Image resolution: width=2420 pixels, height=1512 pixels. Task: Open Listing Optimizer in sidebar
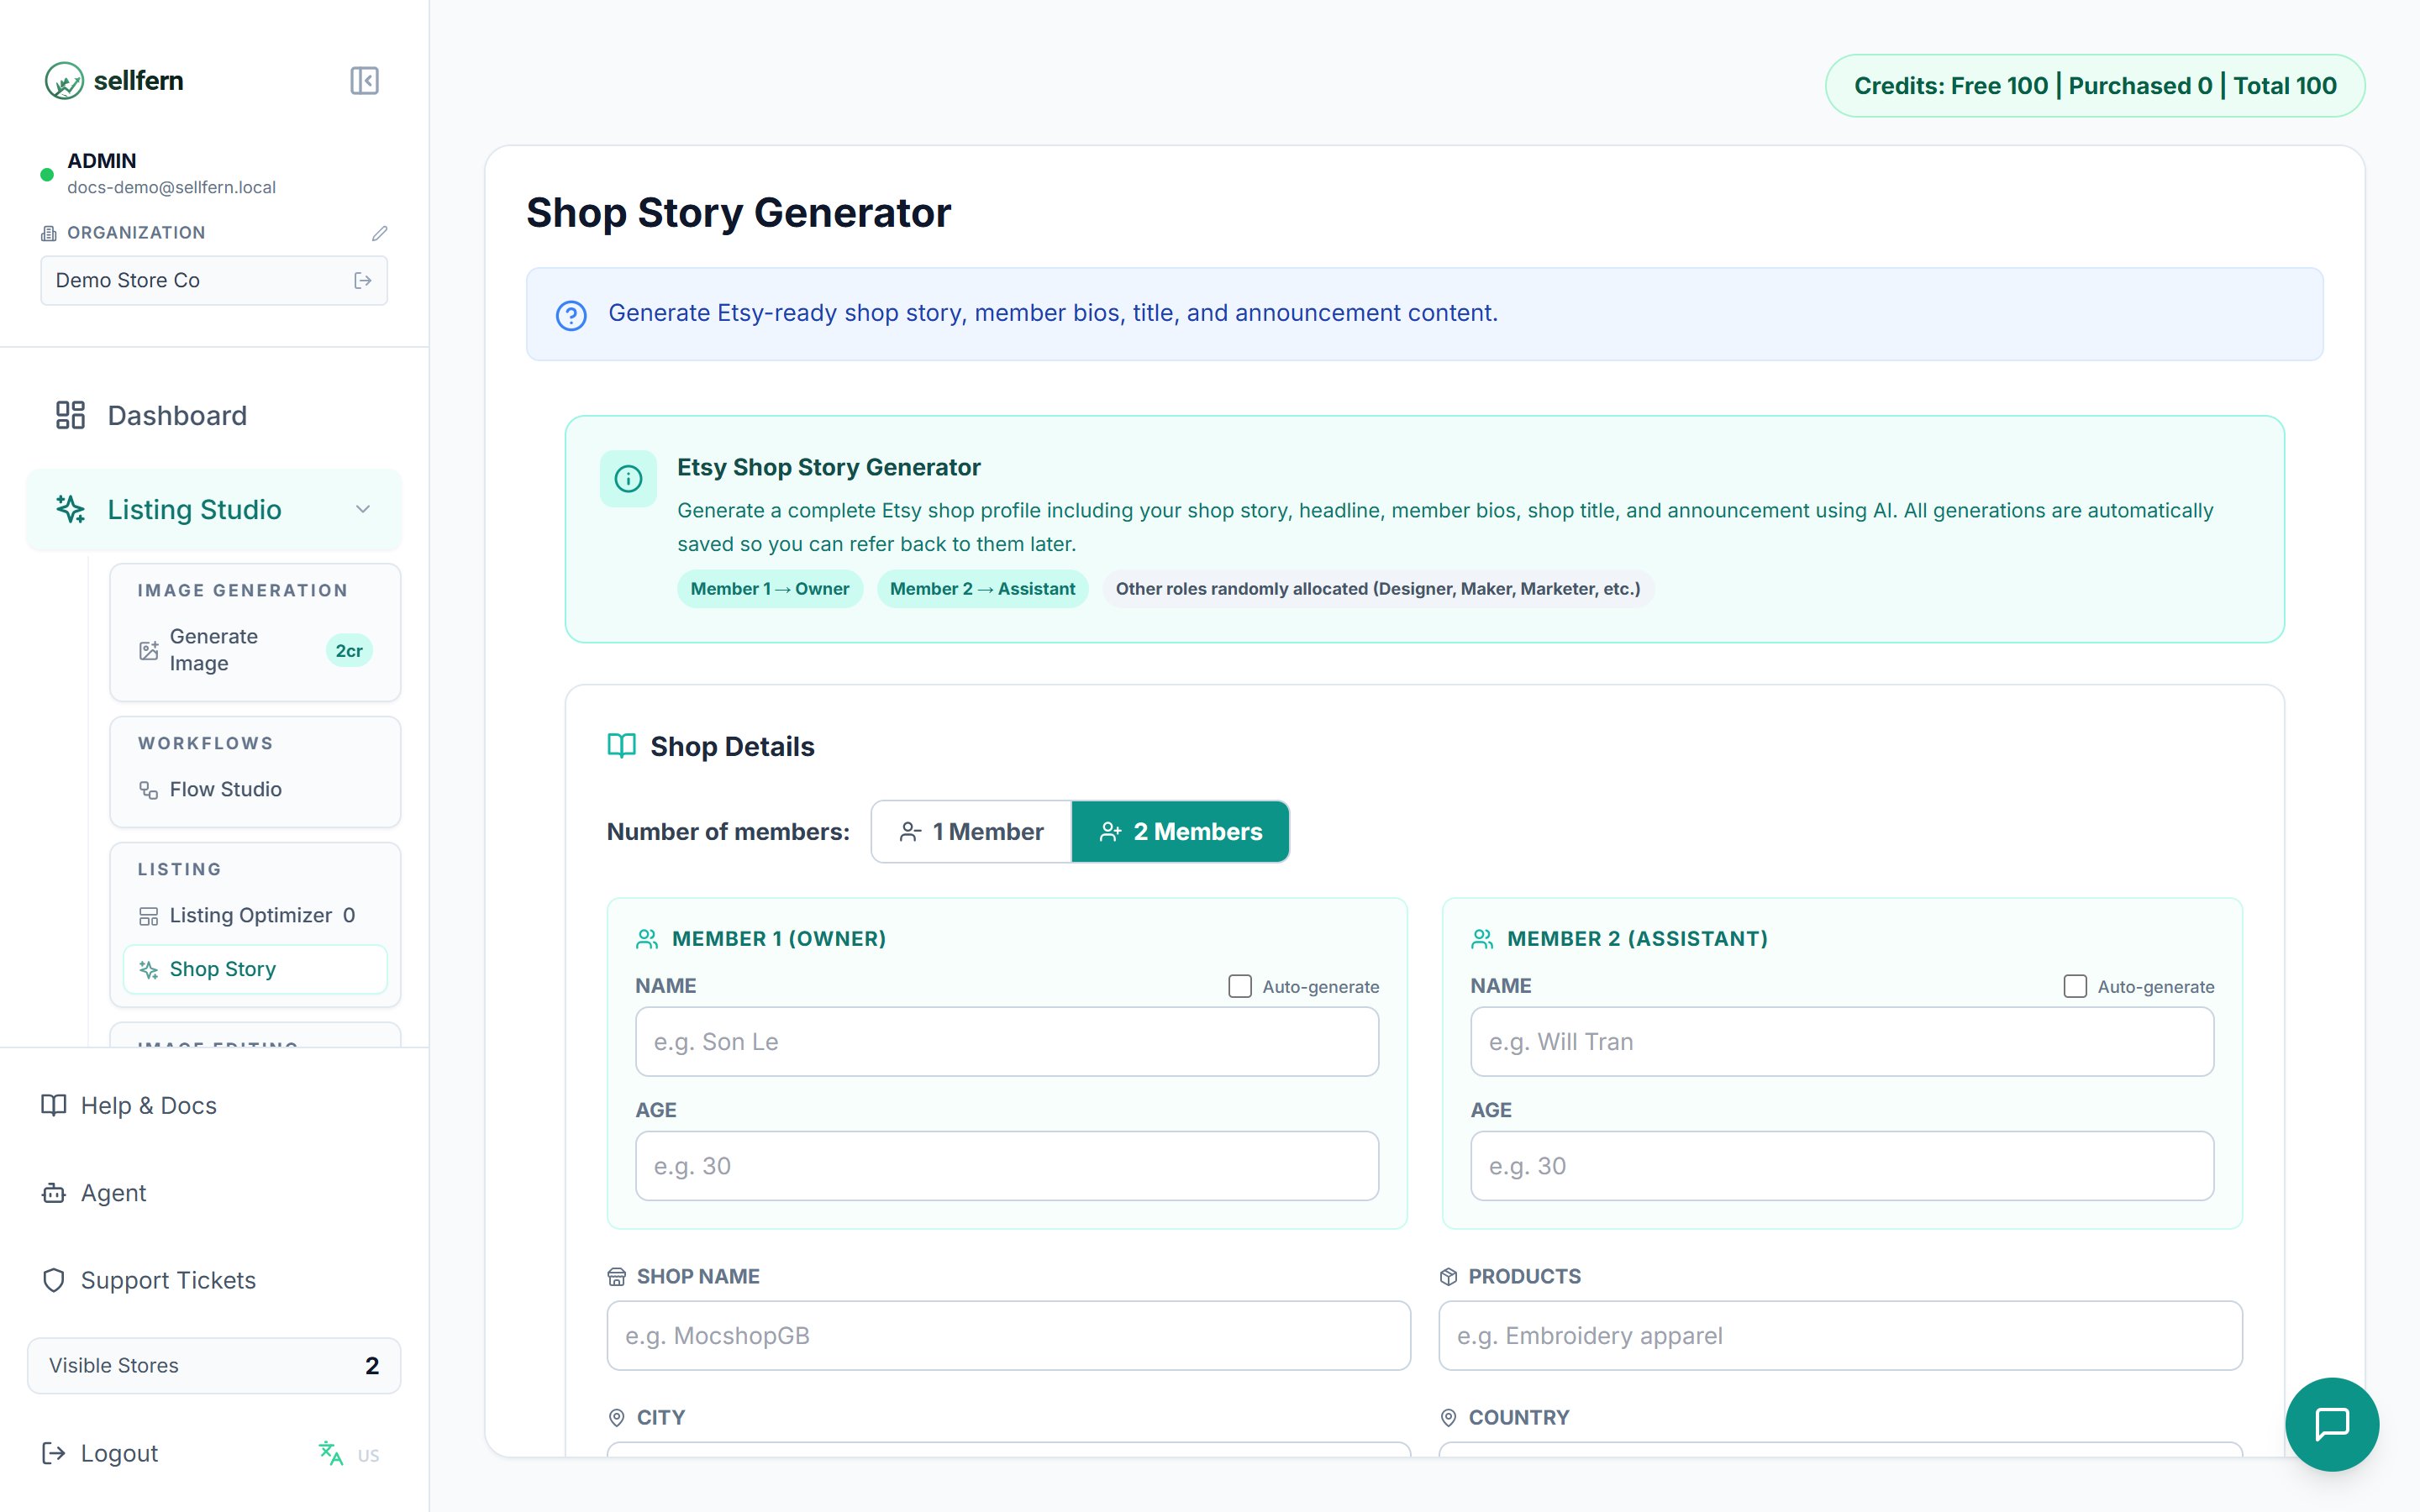[x=255, y=916]
